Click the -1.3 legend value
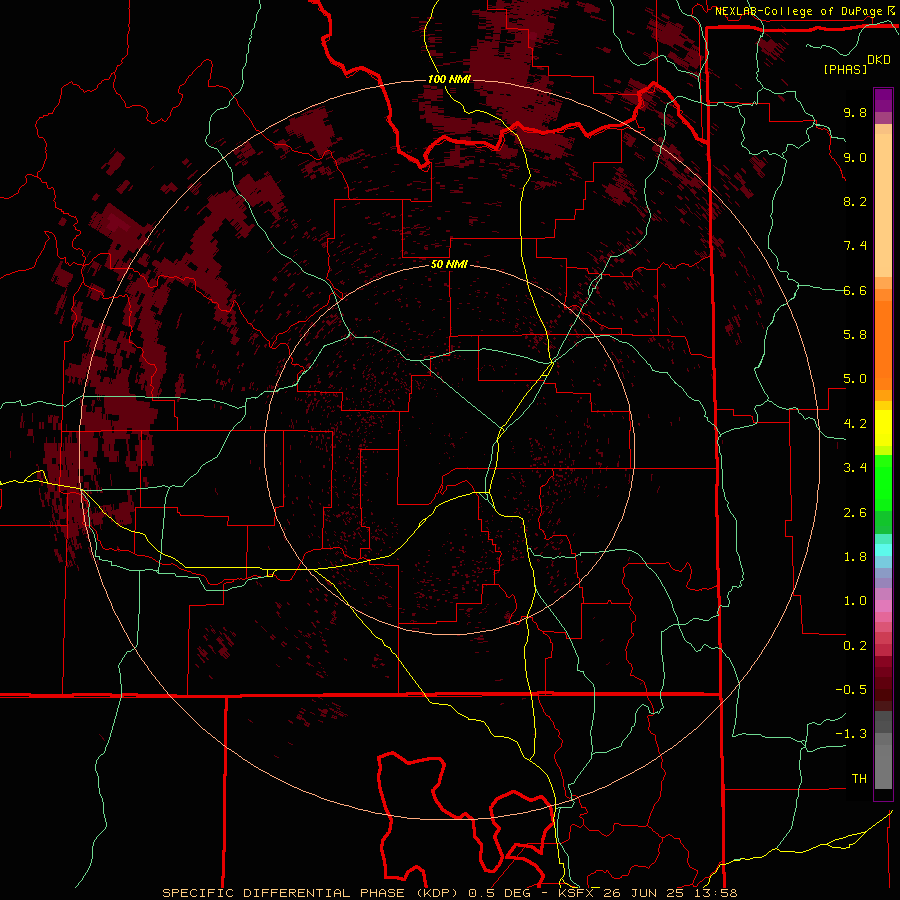900x900 pixels. pyautogui.click(x=851, y=734)
